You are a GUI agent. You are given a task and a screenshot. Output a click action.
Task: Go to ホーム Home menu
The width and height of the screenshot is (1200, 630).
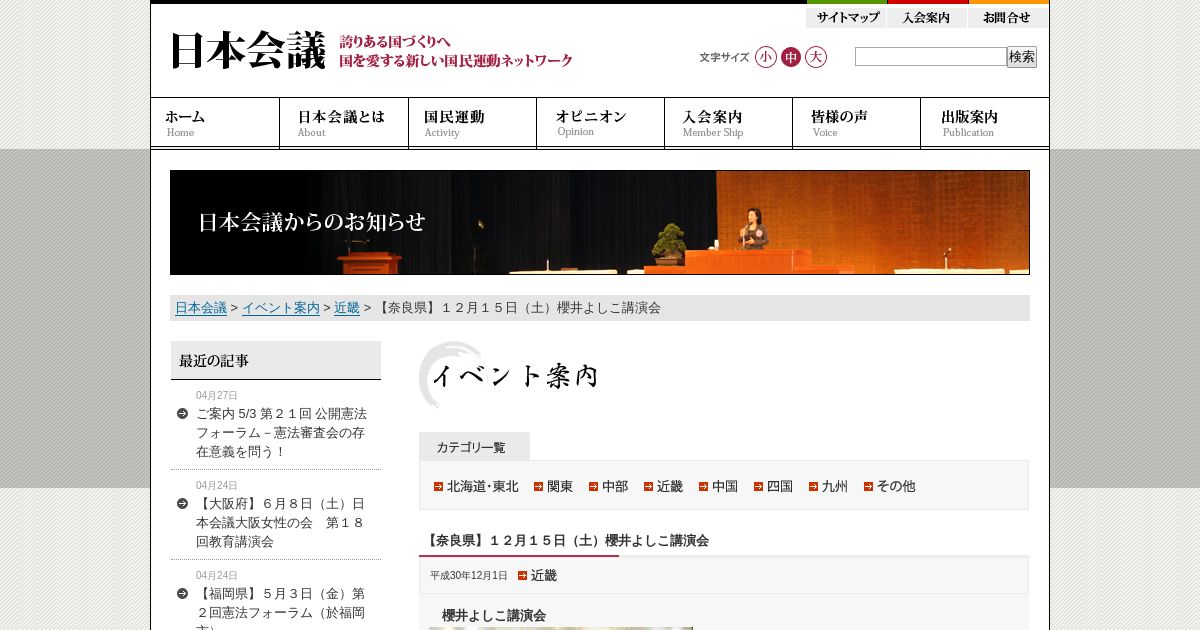(215, 123)
